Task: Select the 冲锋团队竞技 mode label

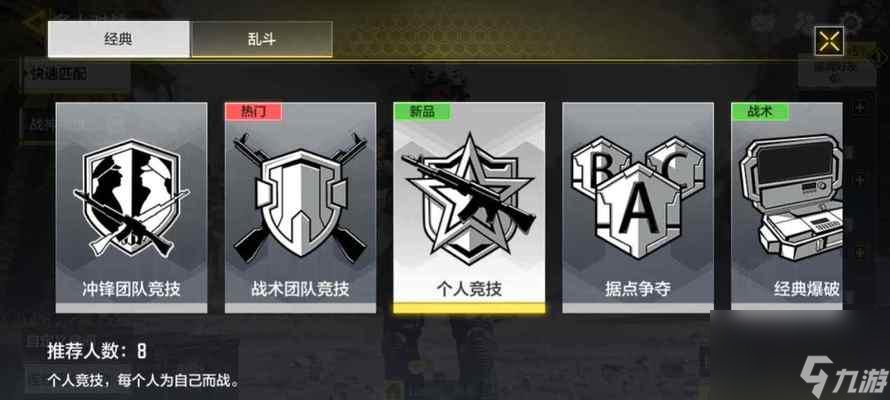Action: tap(131, 289)
